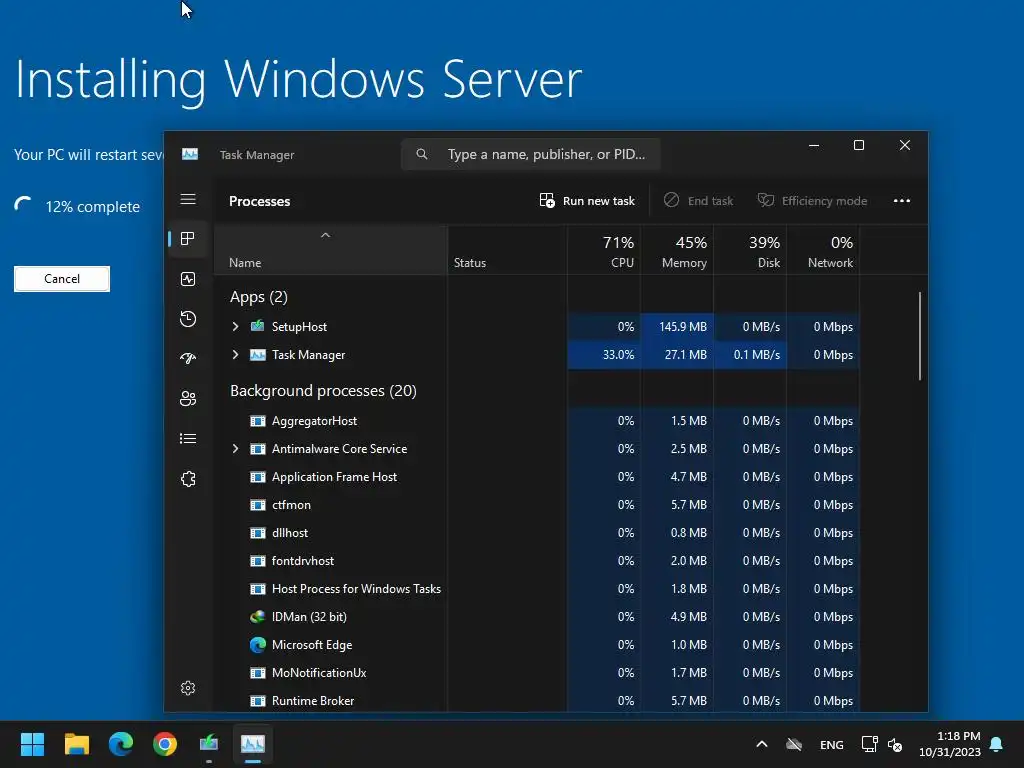Expand the SetupHost process group
Screen dimensions: 1024x768
pos(235,326)
